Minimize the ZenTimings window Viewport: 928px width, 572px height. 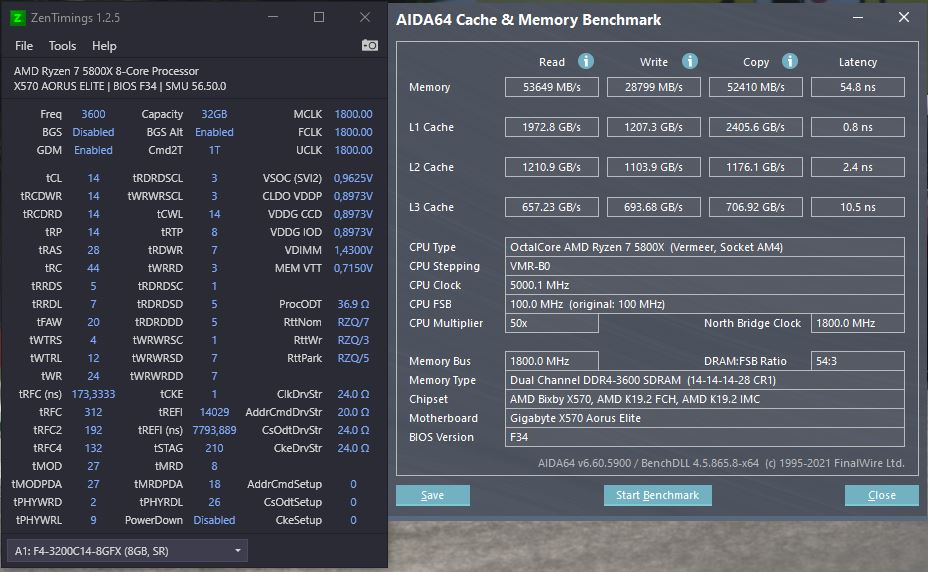coord(273,17)
